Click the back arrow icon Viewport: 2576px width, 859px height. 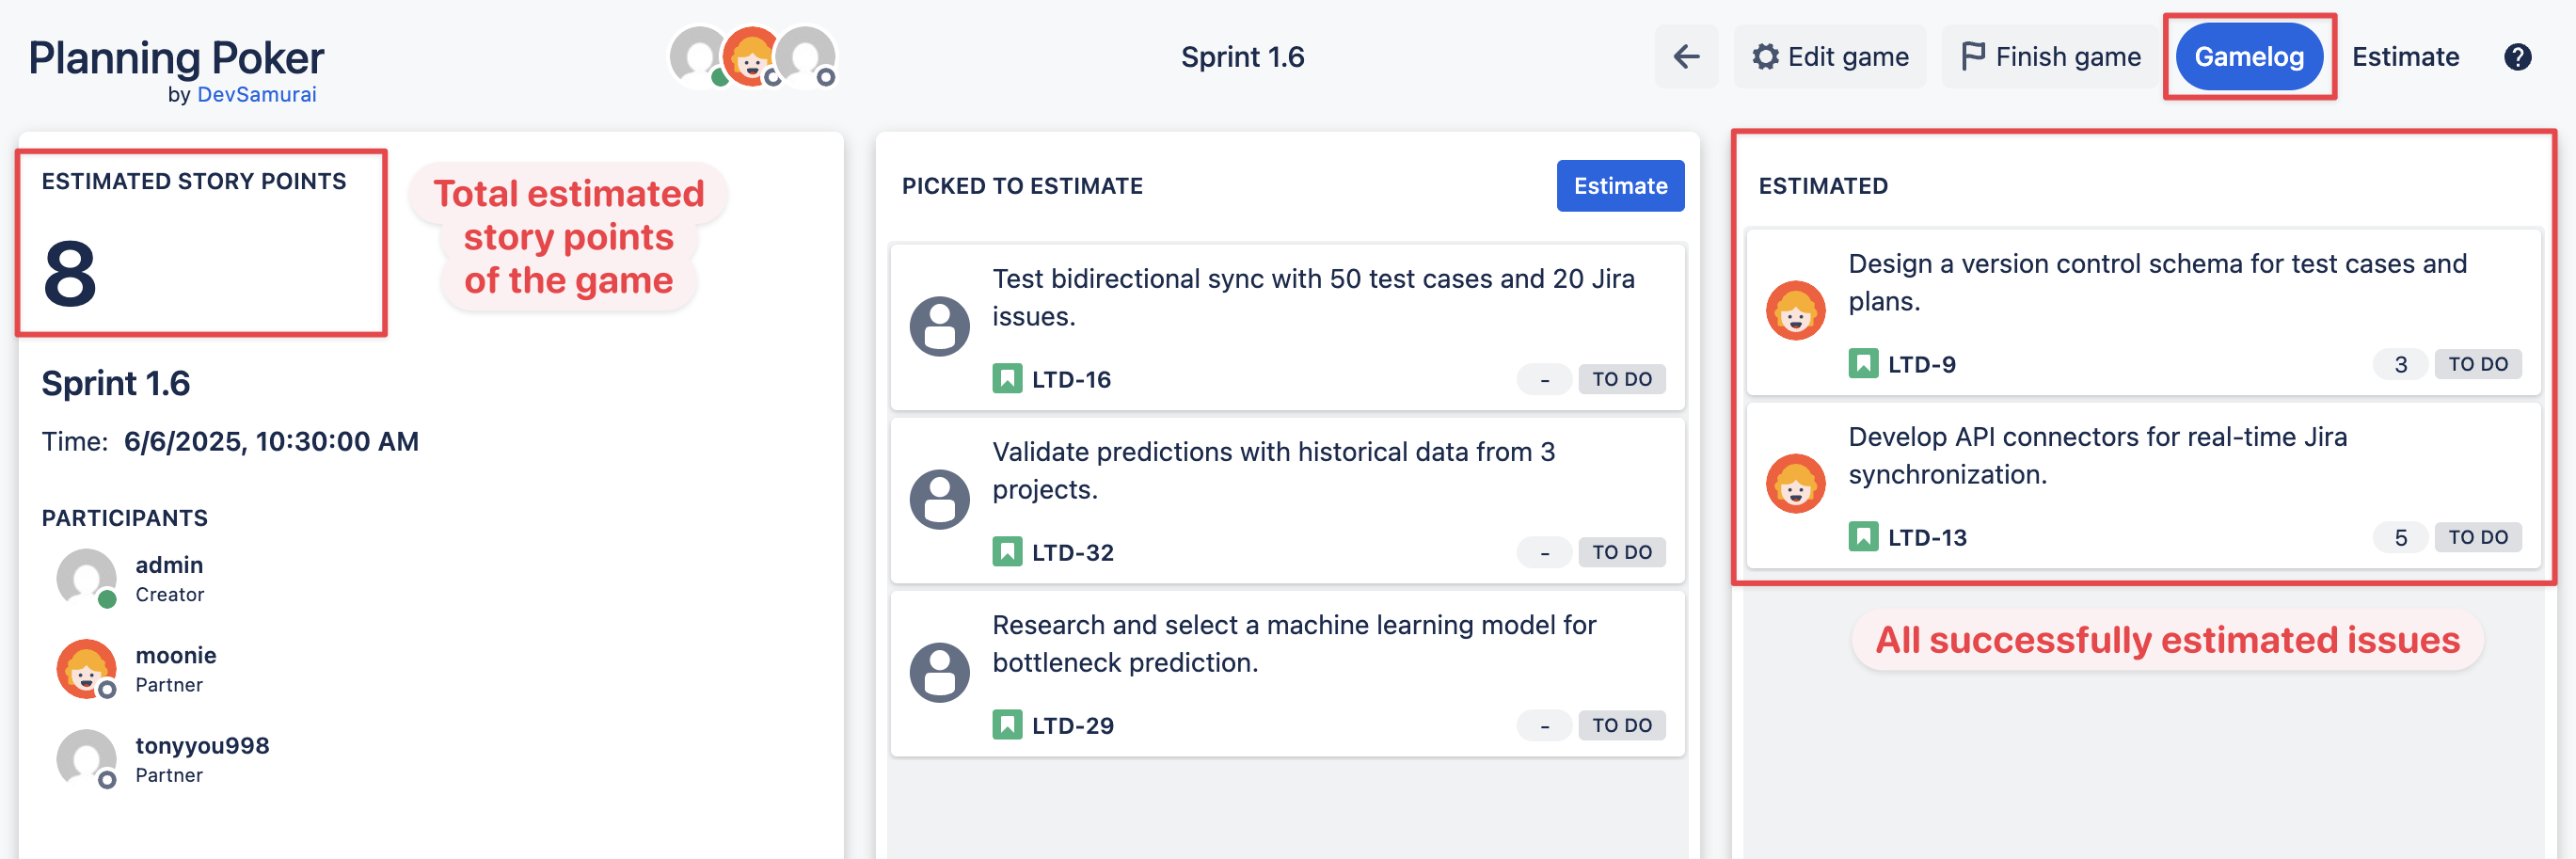(1686, 57)
